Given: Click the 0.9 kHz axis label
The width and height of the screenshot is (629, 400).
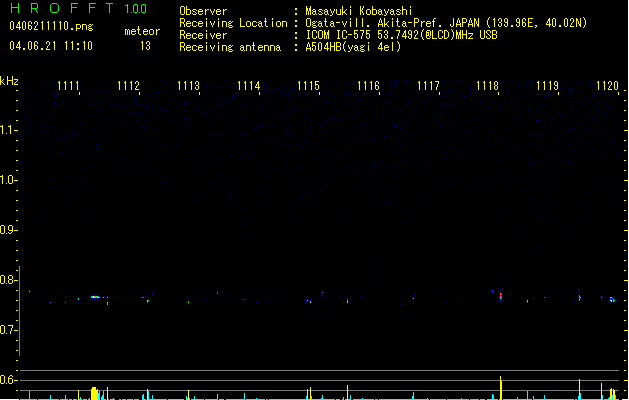Looking at the screenshot, I should tap(8, 230).
